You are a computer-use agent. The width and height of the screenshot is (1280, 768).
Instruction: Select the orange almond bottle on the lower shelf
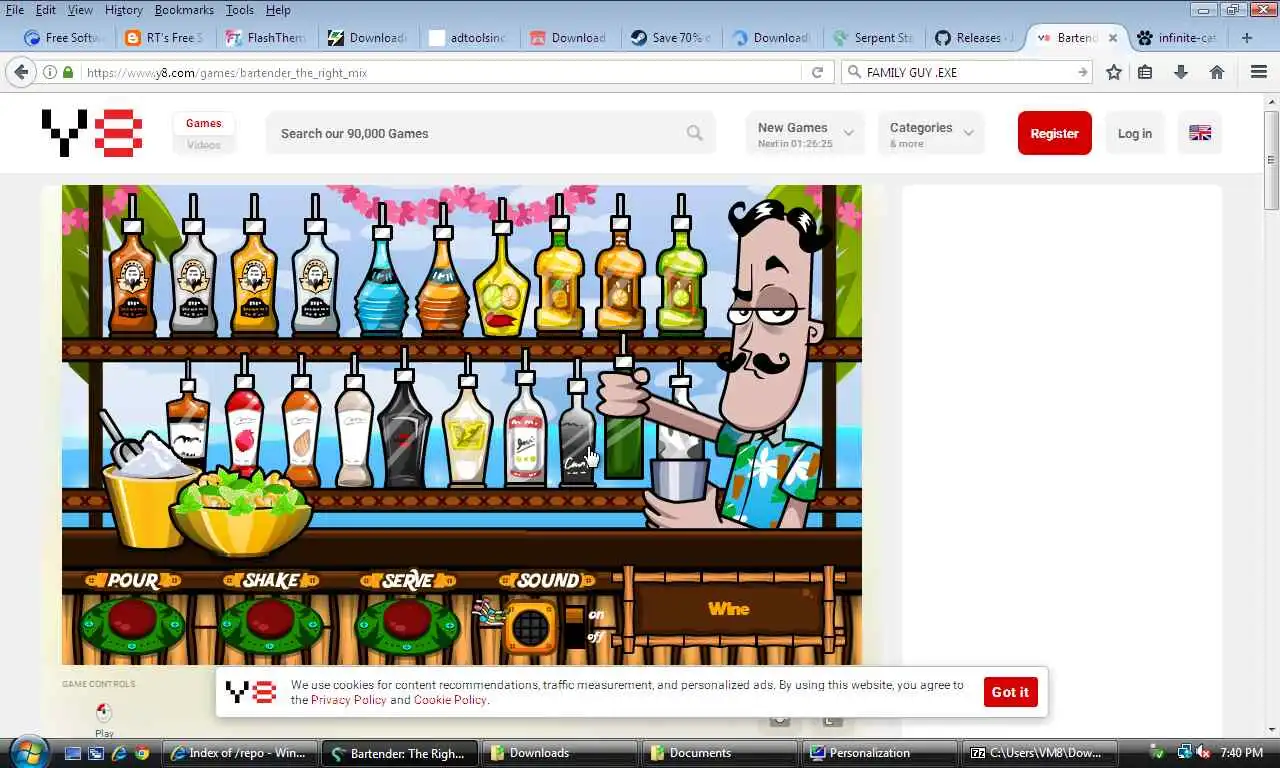pyautogui.click(x=301, y=420)
